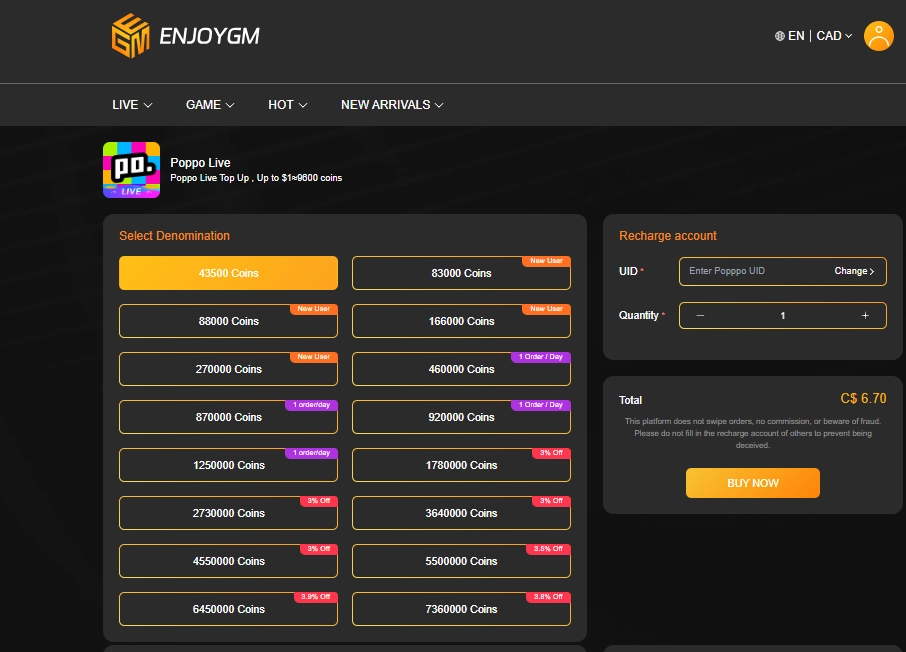Screen dimensions: 906x652
Task: Click the EnjoyGM logo icon
Action: pos(130,36)
